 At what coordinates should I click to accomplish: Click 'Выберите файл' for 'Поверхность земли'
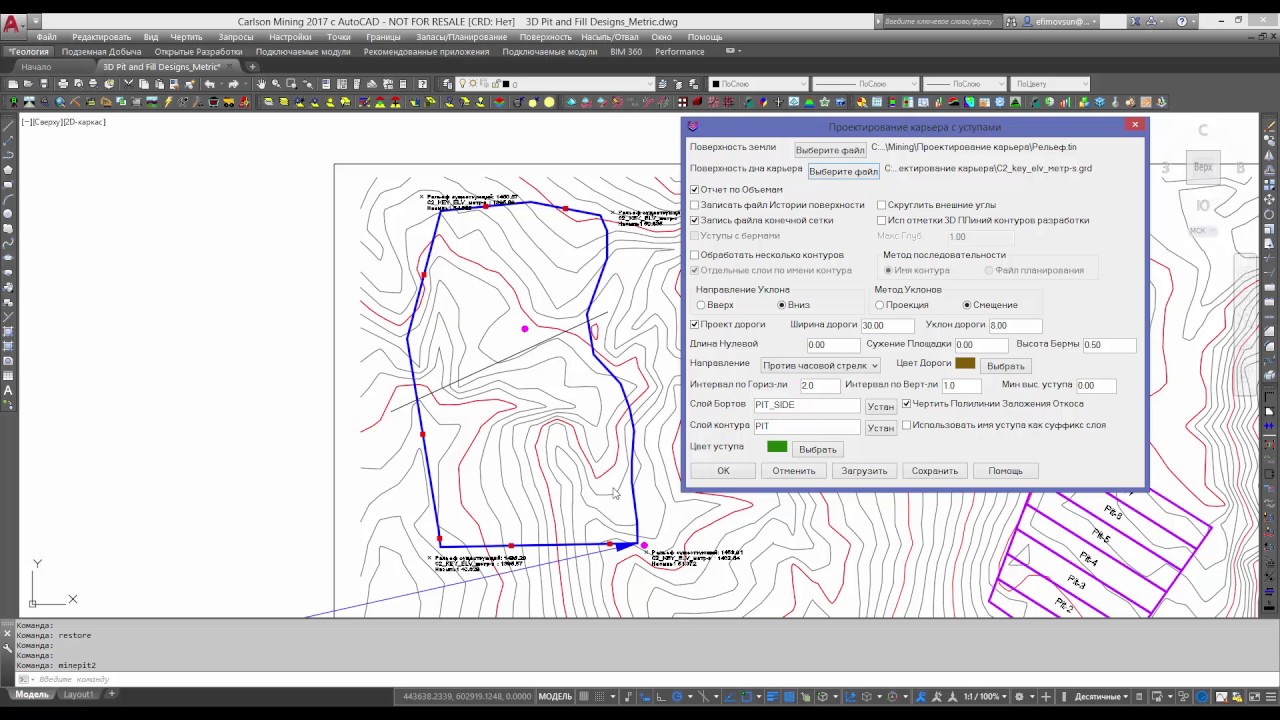tap(830, 150)
